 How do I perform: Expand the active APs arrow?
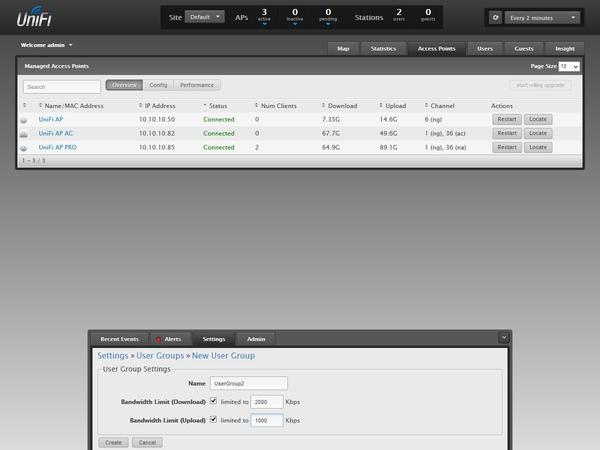(x=264, y=24)
